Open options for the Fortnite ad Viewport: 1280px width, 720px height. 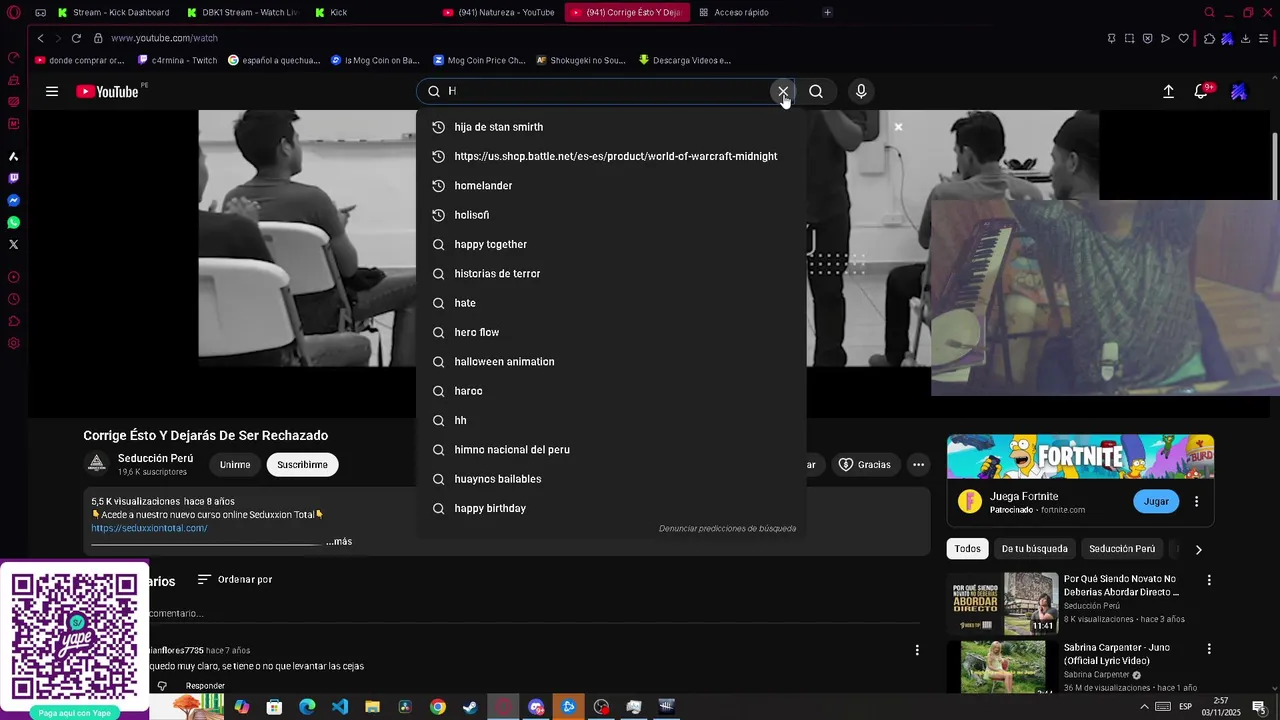pyautogui.click(x=1196, y=501)
